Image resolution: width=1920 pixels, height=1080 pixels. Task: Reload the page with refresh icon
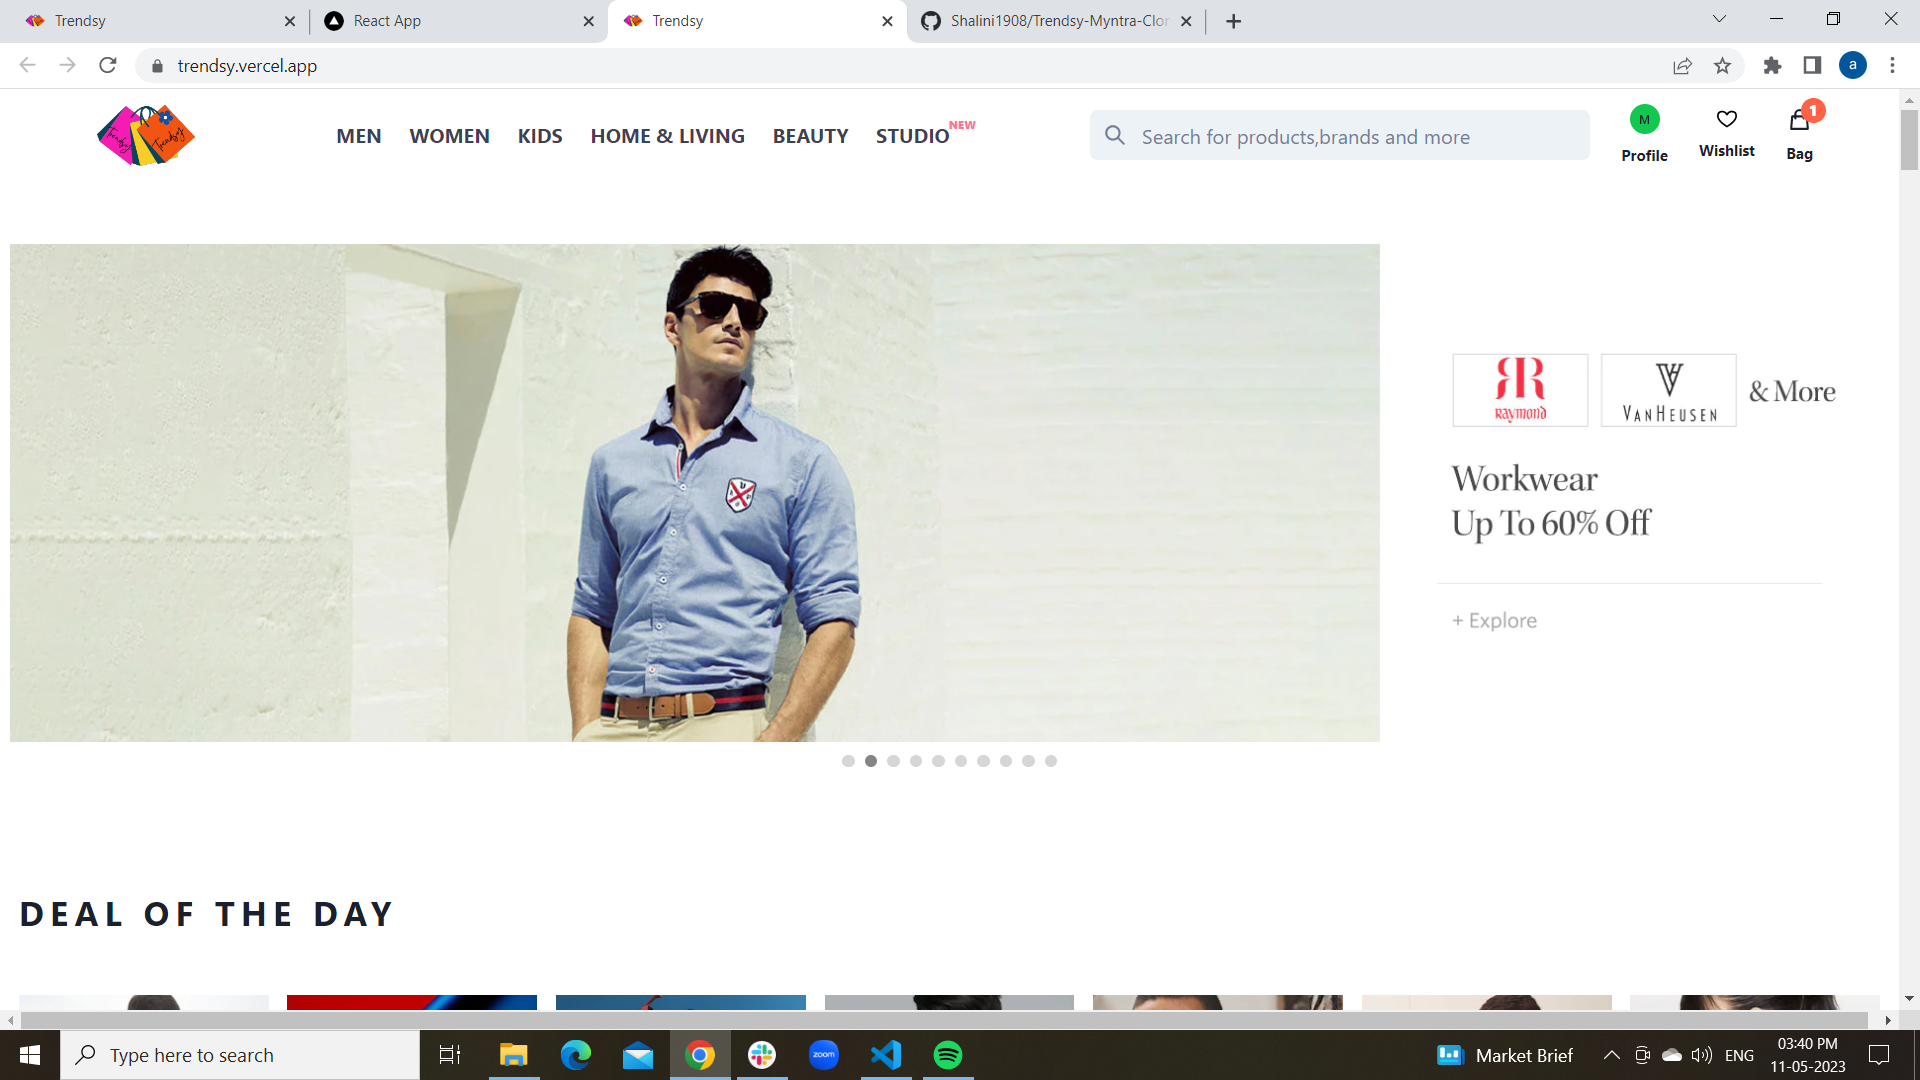pyautogui.click(x=108, y=66)
